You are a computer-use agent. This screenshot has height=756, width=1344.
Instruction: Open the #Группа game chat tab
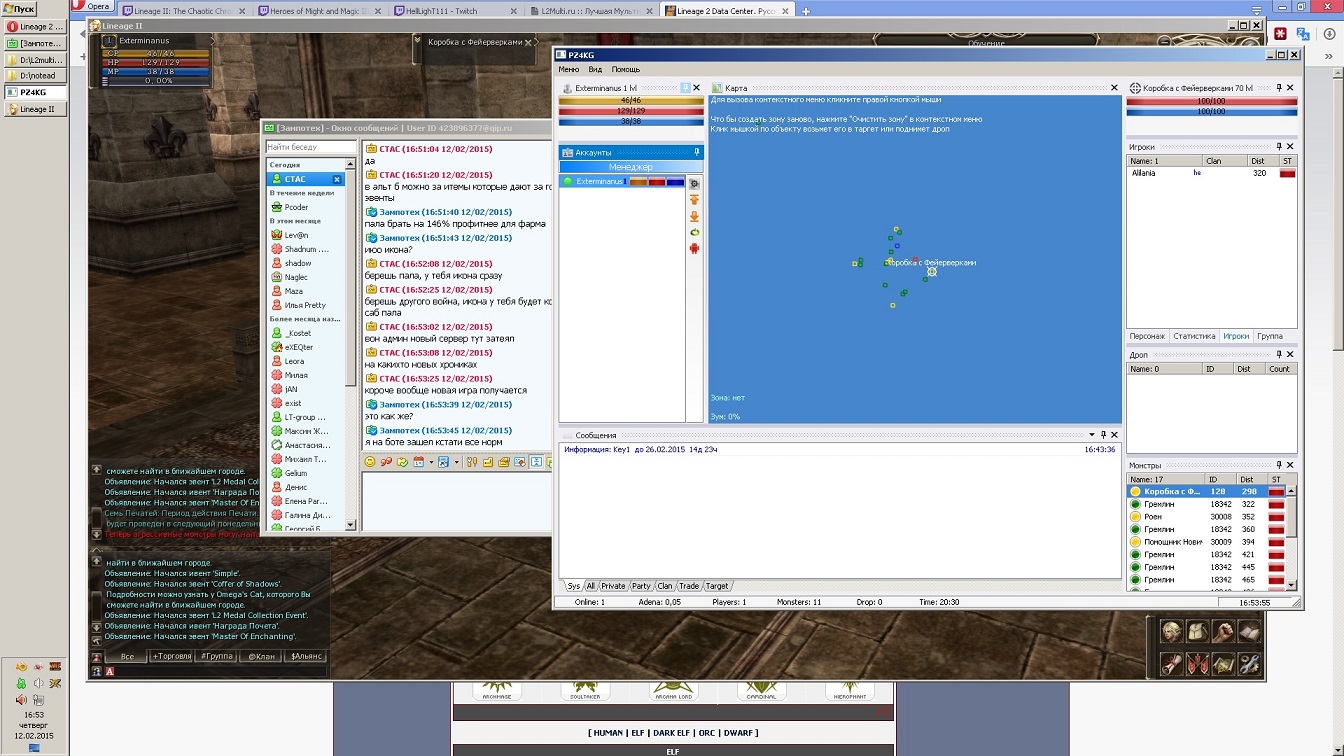(x=217, y=656)
